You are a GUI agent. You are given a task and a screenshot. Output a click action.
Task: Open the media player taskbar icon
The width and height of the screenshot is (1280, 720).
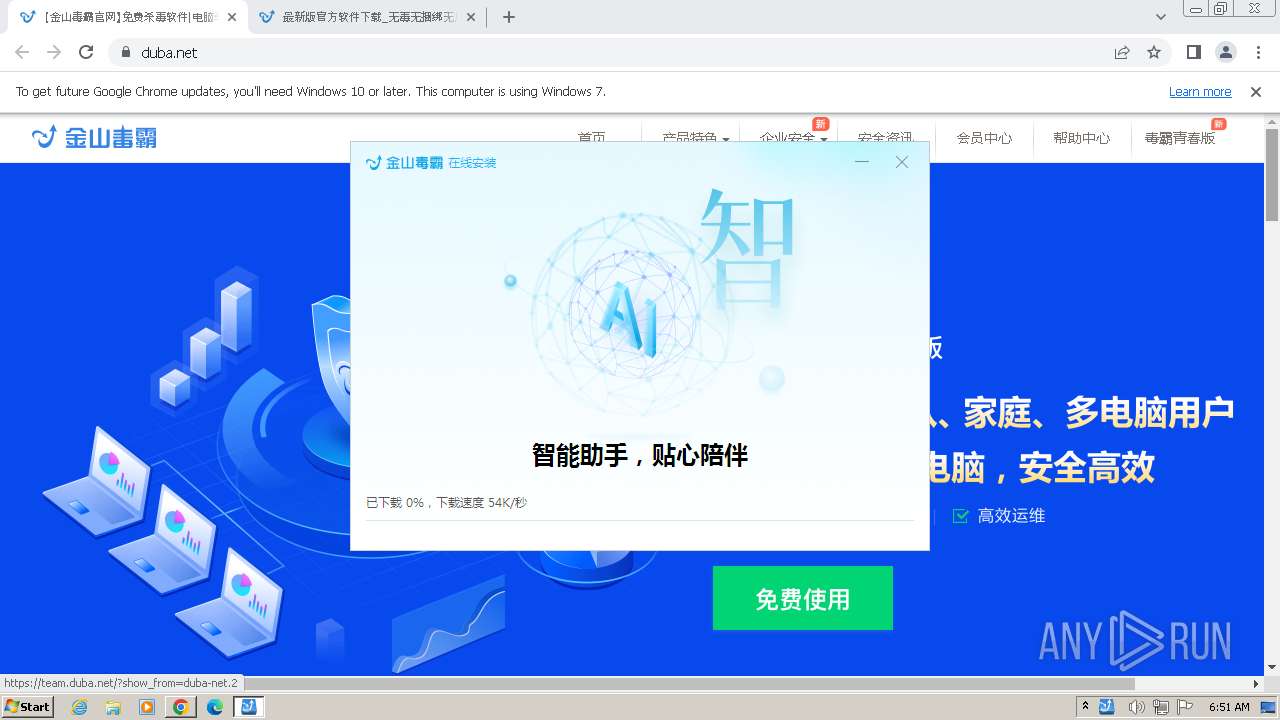[x=147, y=706]
